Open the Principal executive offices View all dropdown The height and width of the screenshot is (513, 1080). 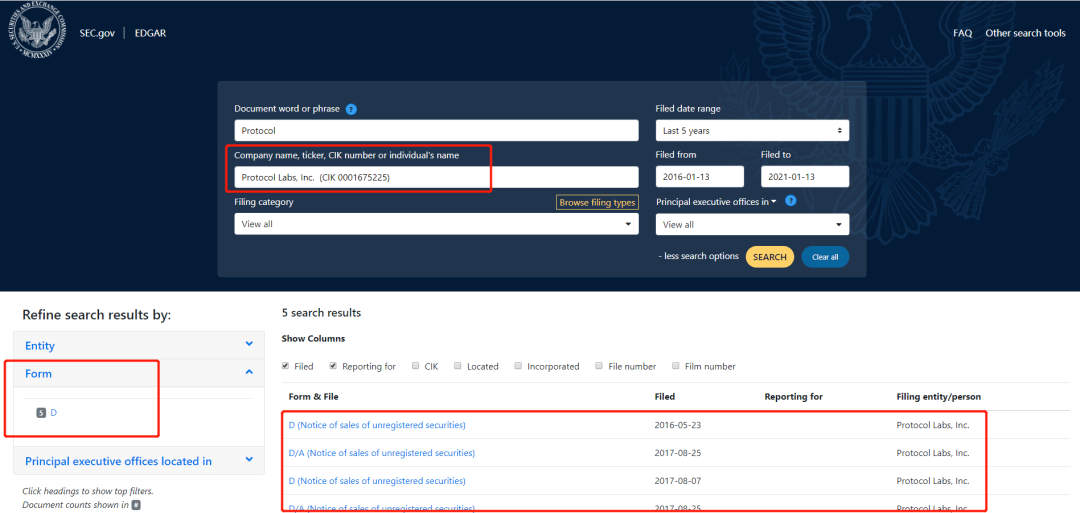(752, 224)
